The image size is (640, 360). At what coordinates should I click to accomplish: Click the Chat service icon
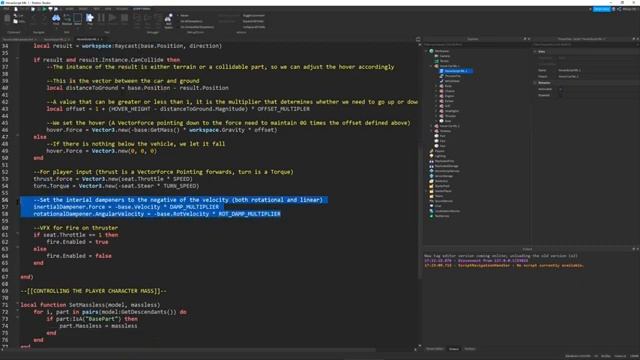click(x=431, y=206)
